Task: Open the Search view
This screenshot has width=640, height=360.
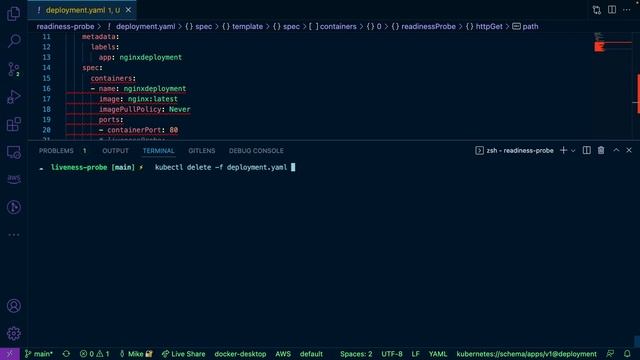Action: coord(13,40)
